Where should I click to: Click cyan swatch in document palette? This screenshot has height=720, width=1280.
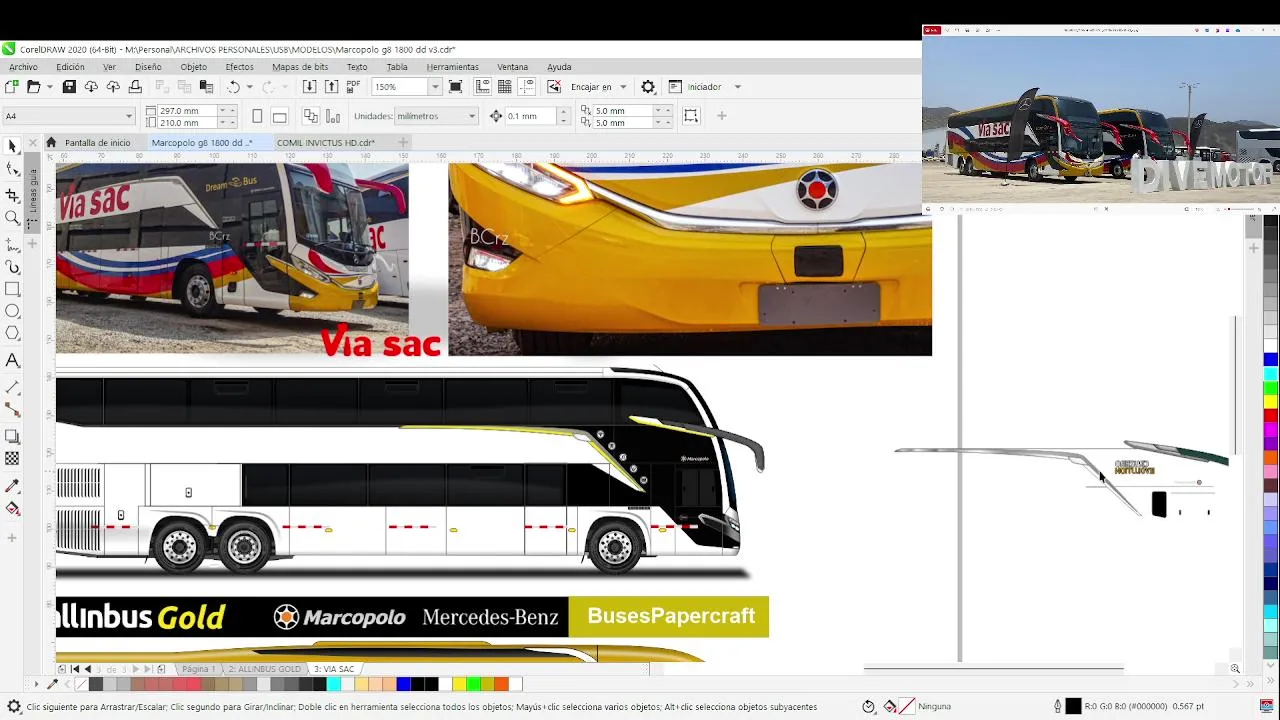(333, 684)
